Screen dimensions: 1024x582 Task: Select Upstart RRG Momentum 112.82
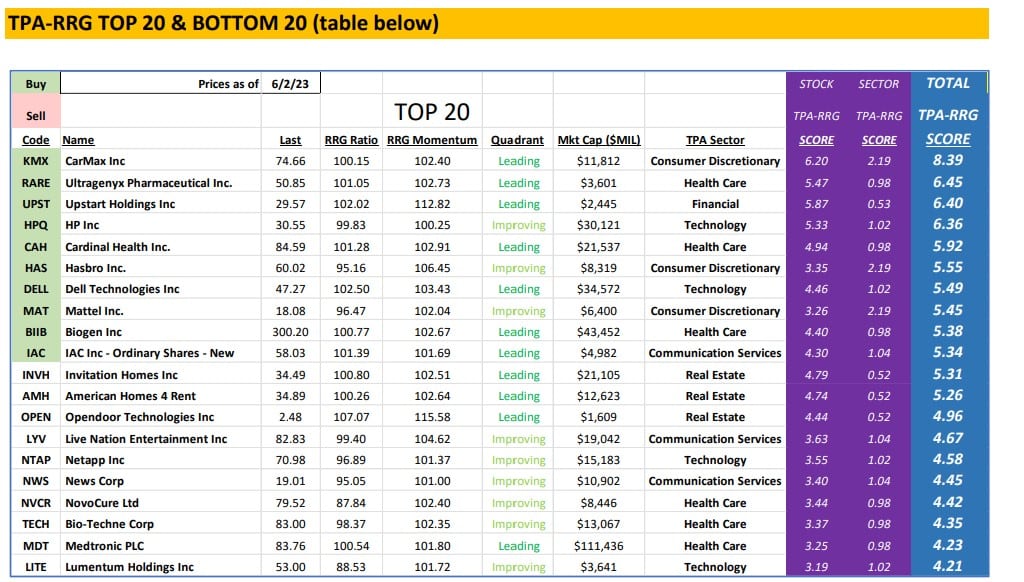[x=432, y=204]
